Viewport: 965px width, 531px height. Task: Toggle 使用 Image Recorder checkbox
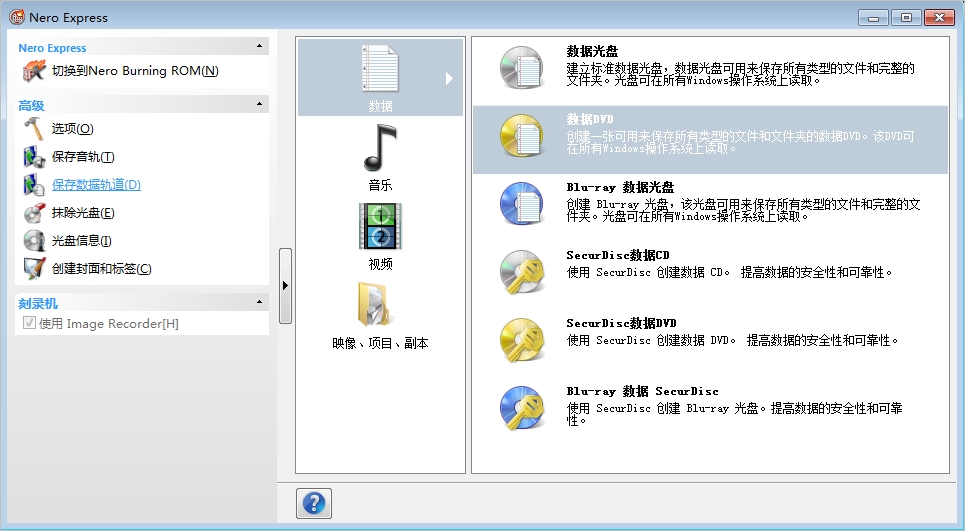point(29,323)
